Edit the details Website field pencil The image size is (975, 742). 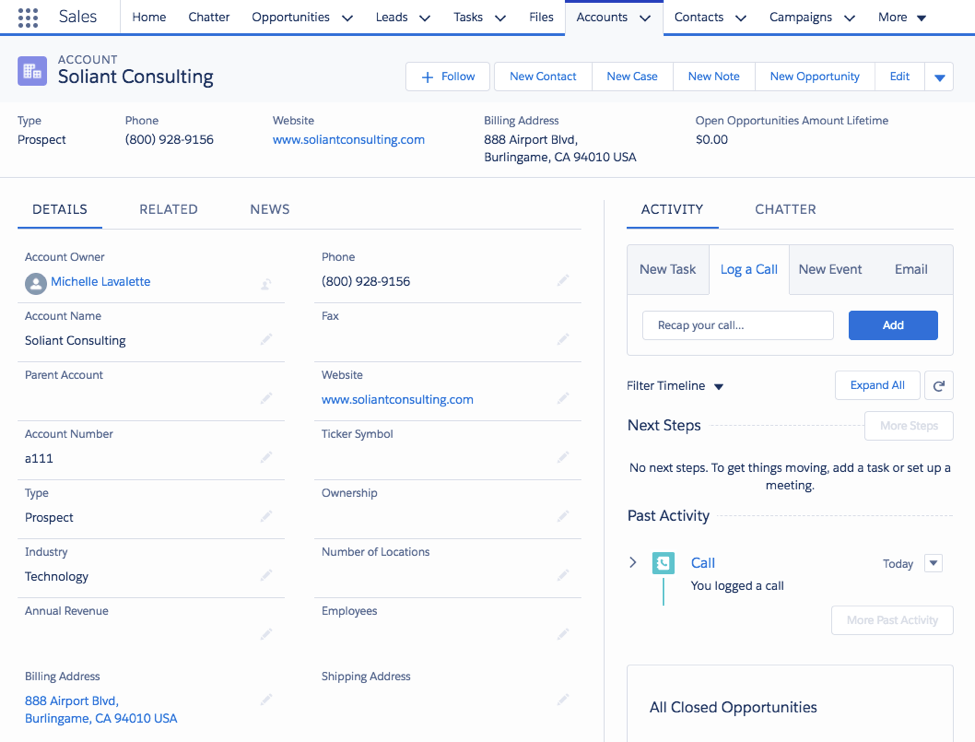coord(563,398)
